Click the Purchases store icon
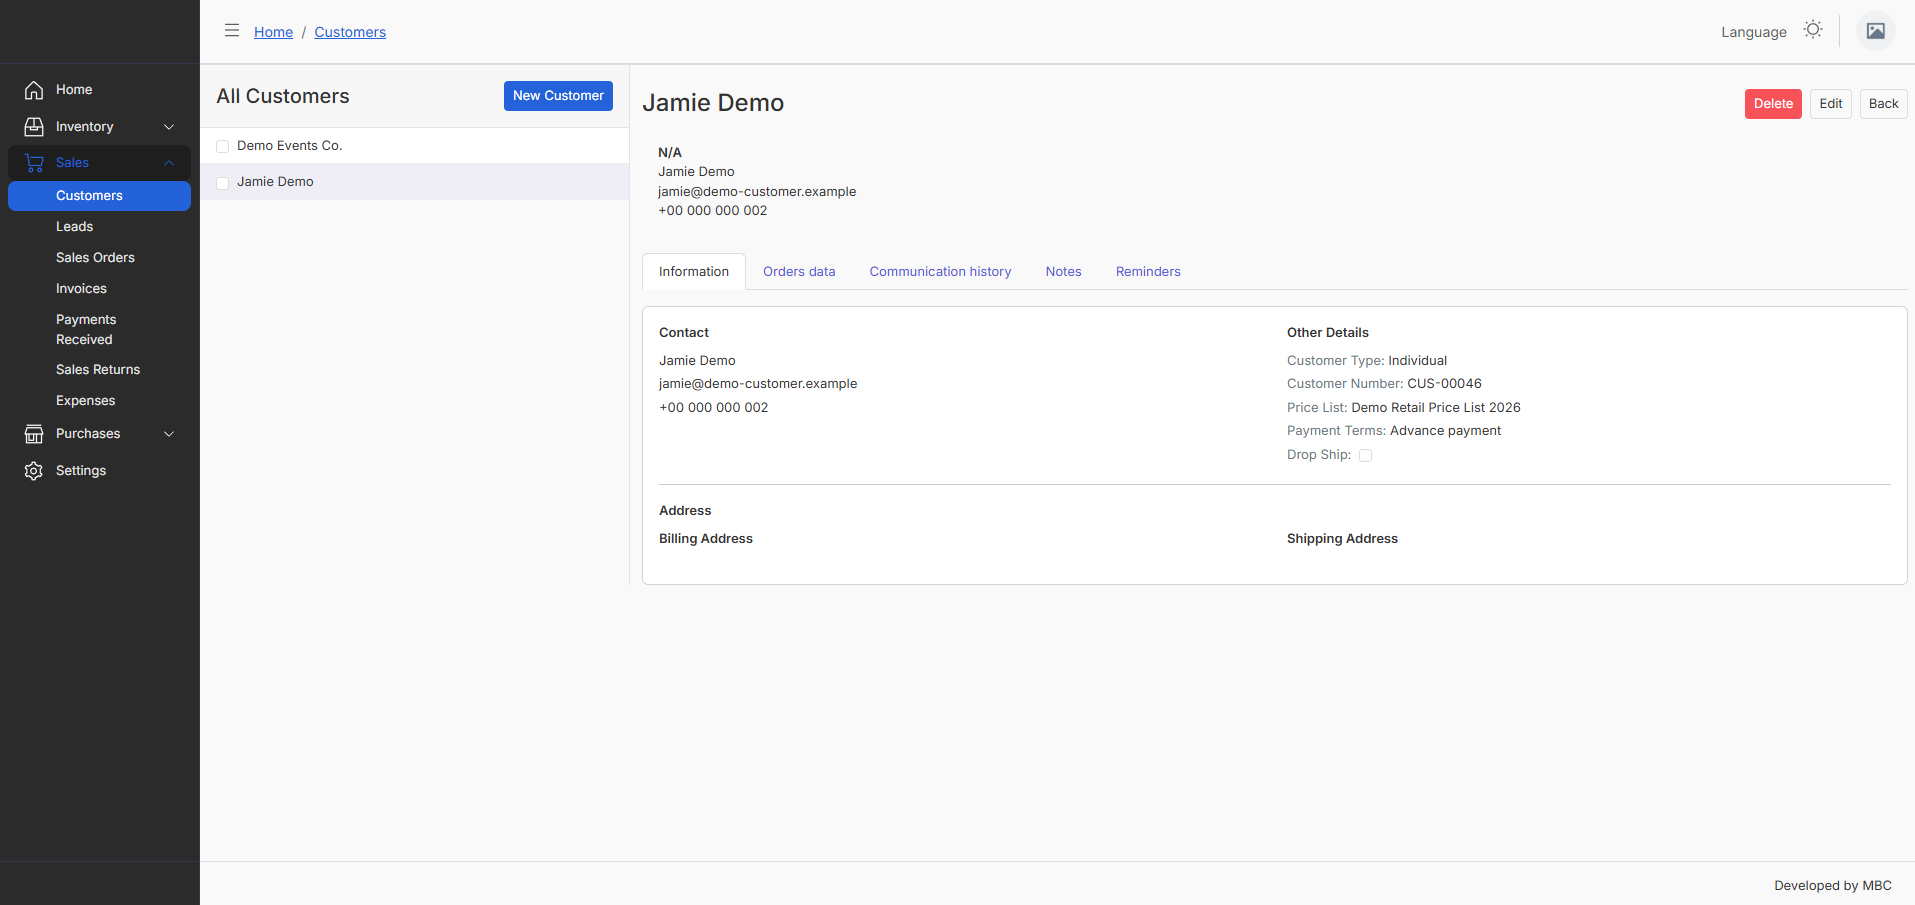The height and width of the screenshot is (905, 1915). coord(34,434)
